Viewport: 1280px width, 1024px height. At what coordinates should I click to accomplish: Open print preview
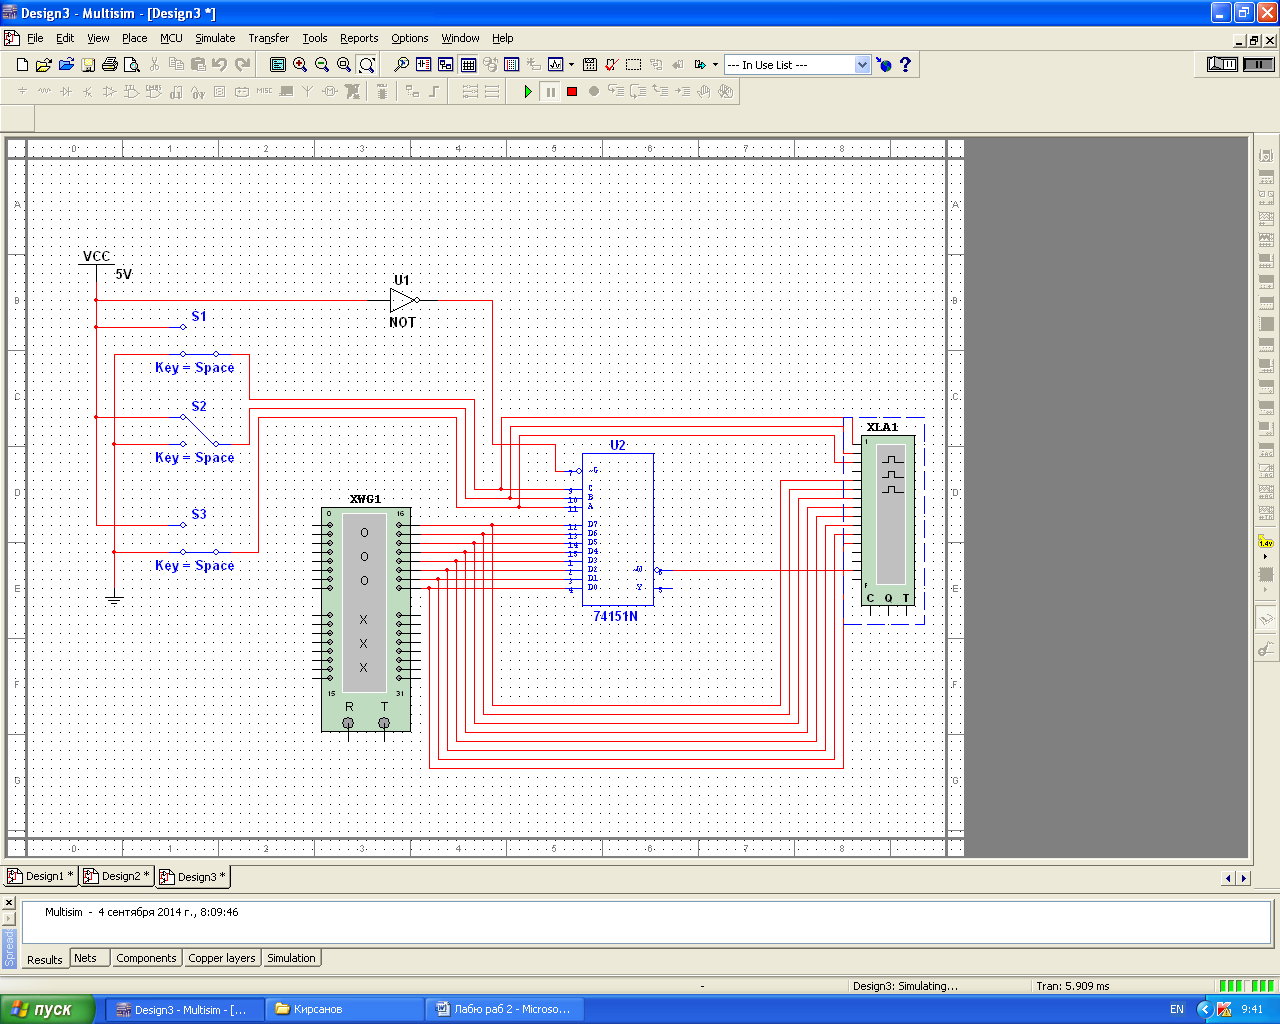(131, 64)
